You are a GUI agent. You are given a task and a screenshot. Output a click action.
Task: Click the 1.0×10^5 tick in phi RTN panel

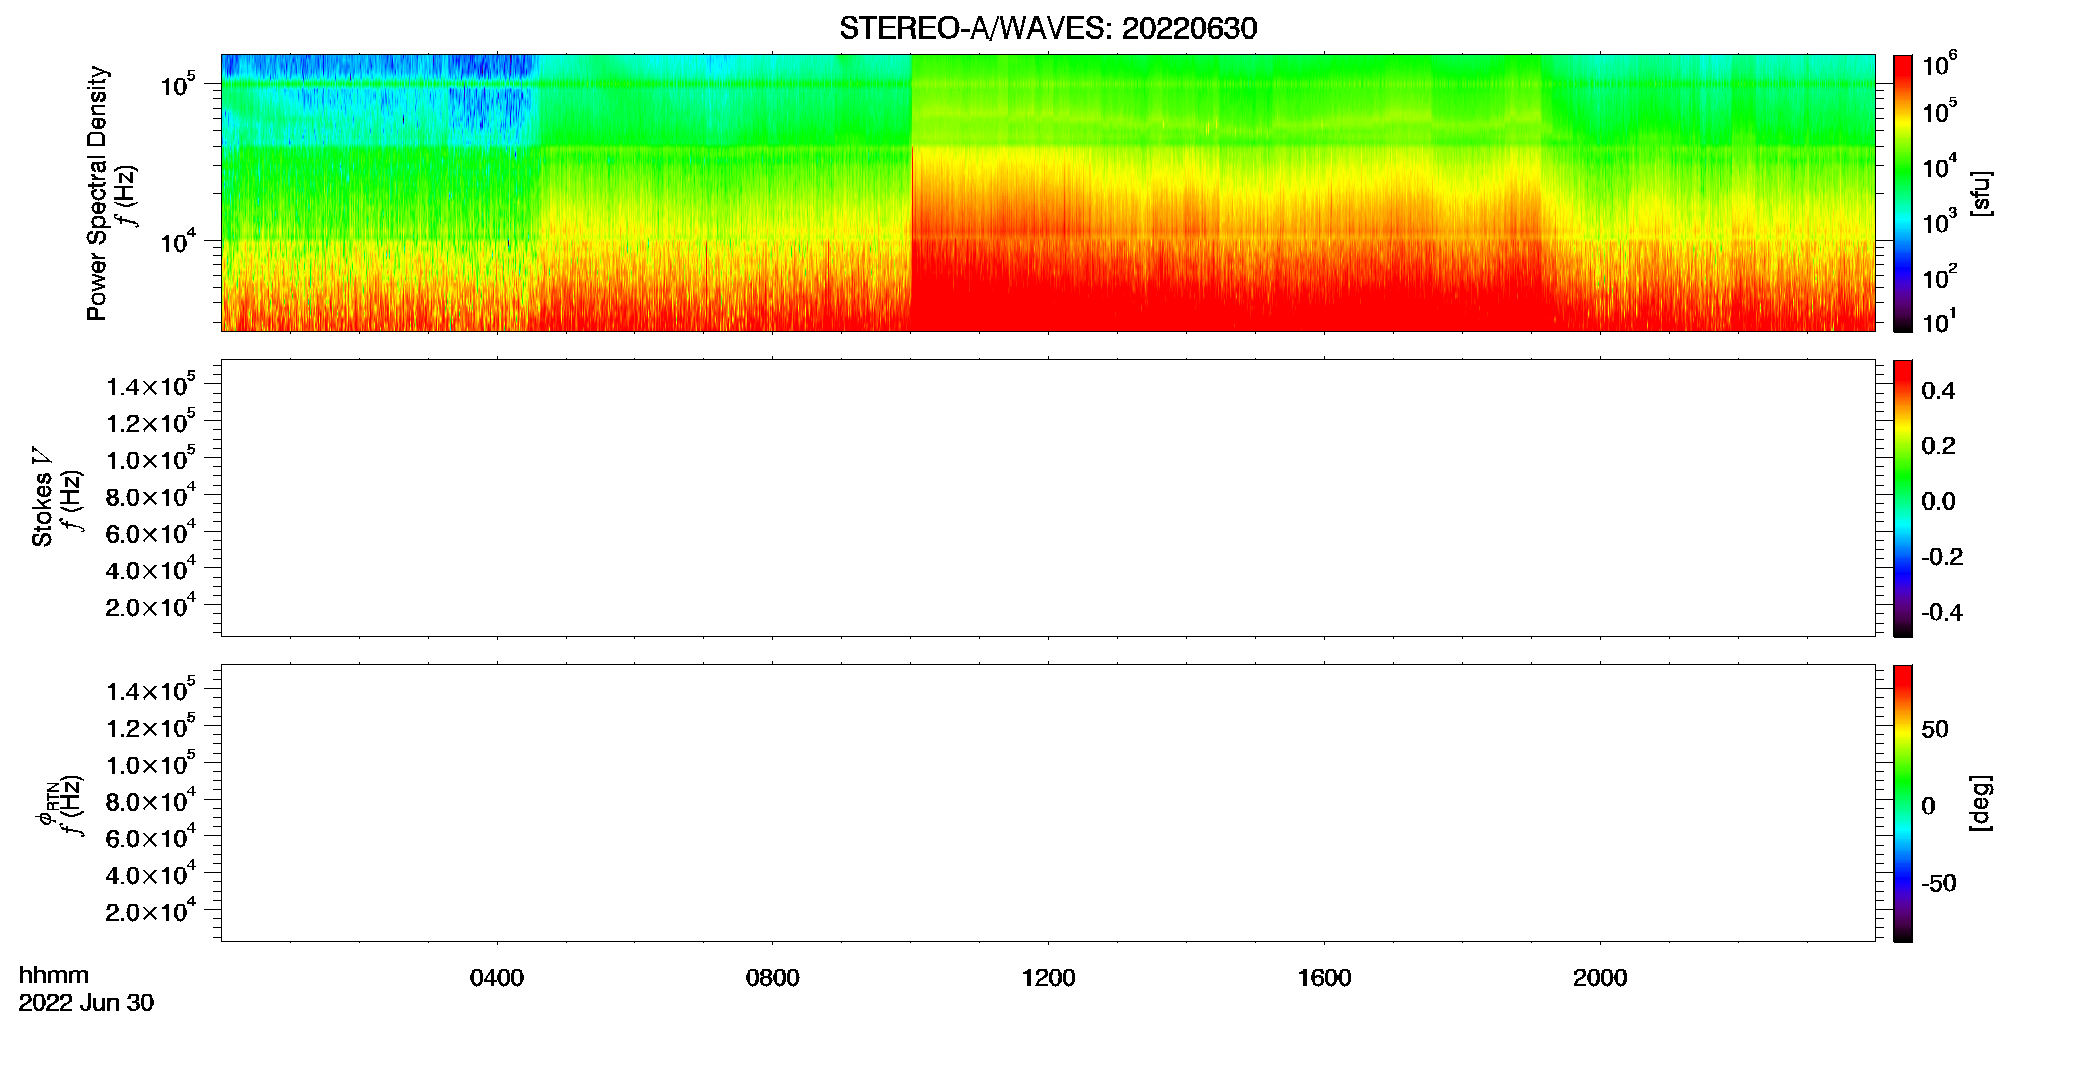tap(151, 763)
